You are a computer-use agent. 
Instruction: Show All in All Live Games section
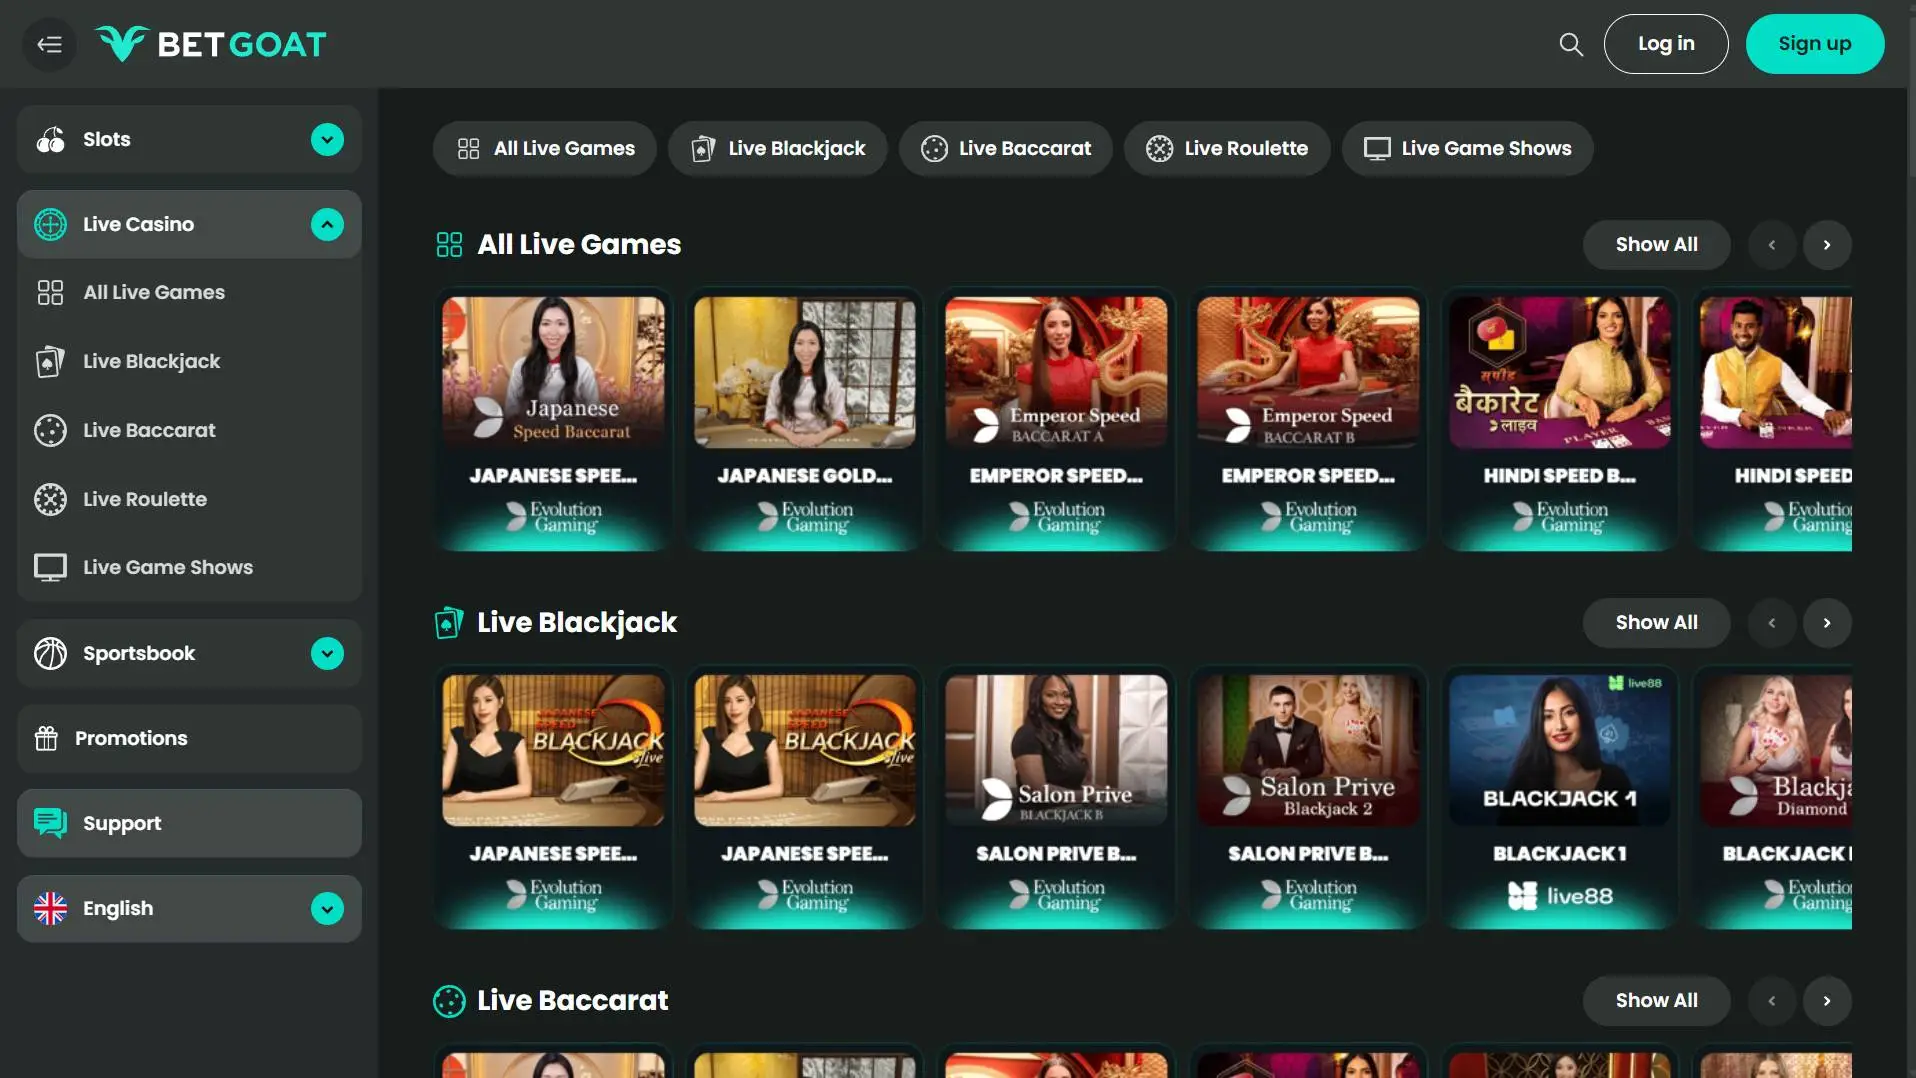tap(1656, 245)
